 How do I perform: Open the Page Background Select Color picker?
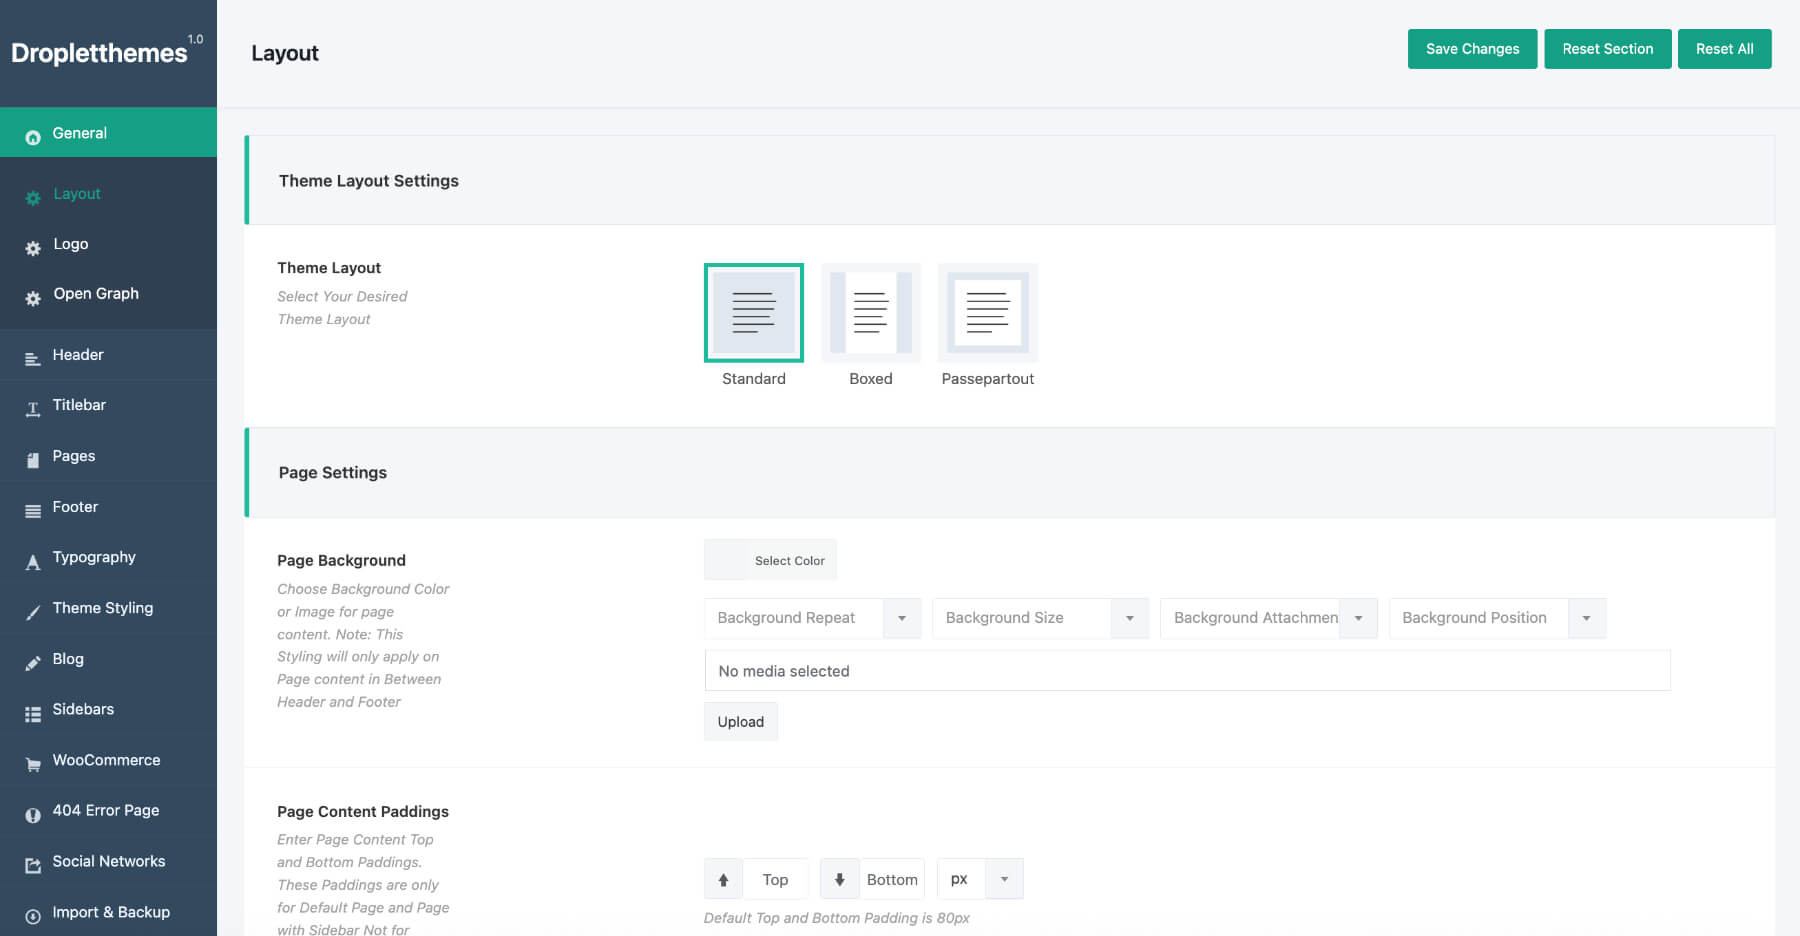[x=771, y=560]
